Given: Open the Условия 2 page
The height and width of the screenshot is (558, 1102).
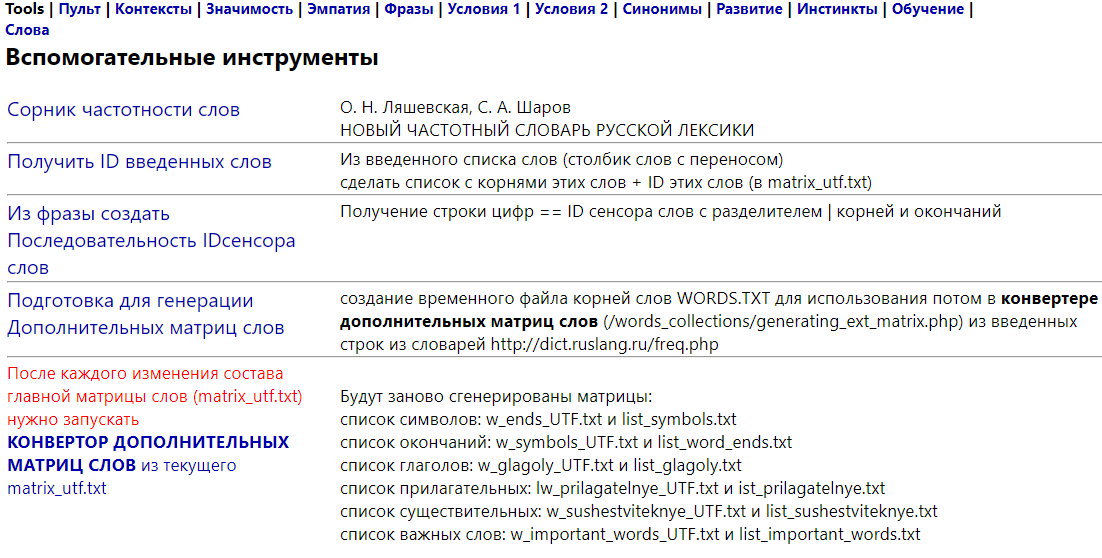Looking at the screenshot, I should [x=572, y=9].
